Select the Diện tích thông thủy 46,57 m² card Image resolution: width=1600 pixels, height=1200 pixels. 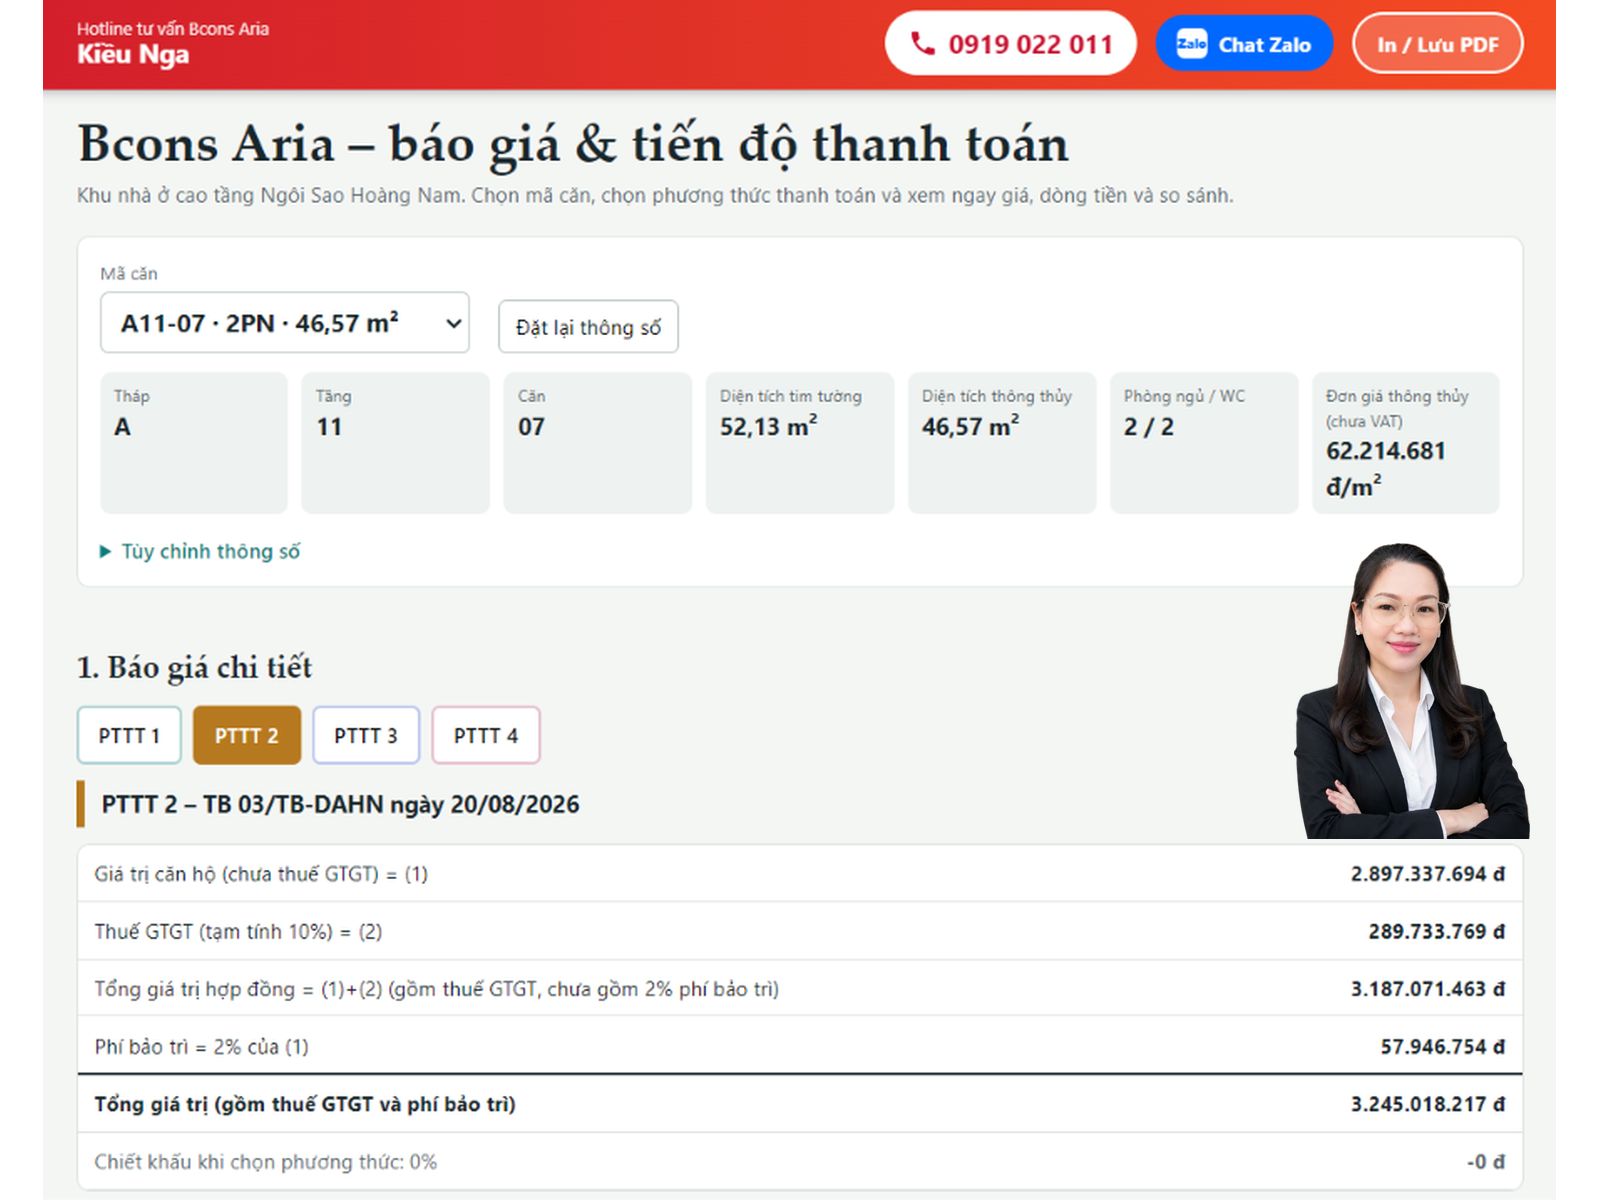(1002, 443)
